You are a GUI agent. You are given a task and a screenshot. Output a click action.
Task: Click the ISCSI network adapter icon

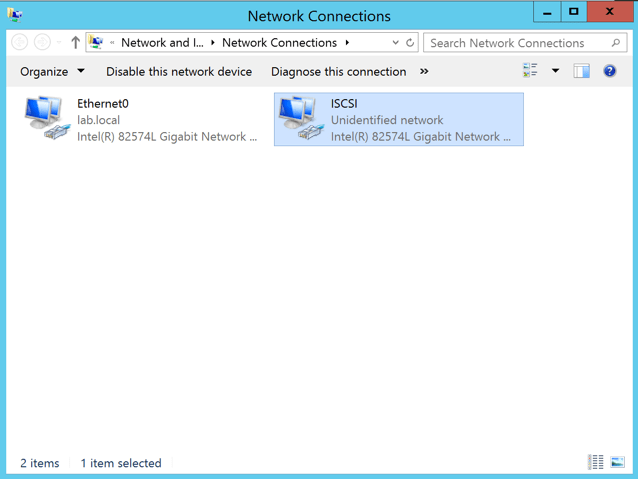tap(300, 119)
